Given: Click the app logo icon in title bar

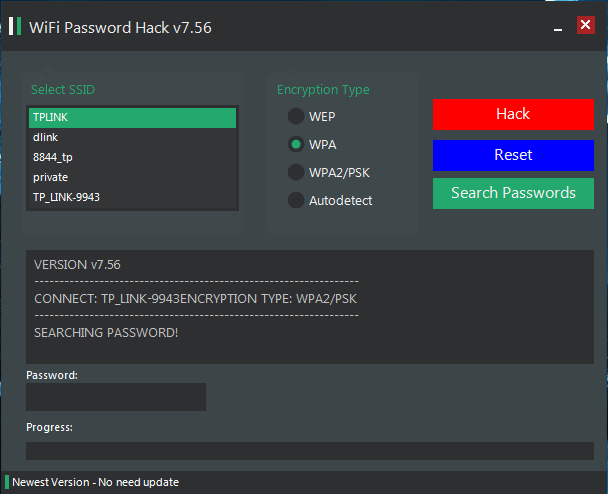Looking at the screenshot, I should tap(15, 26).
